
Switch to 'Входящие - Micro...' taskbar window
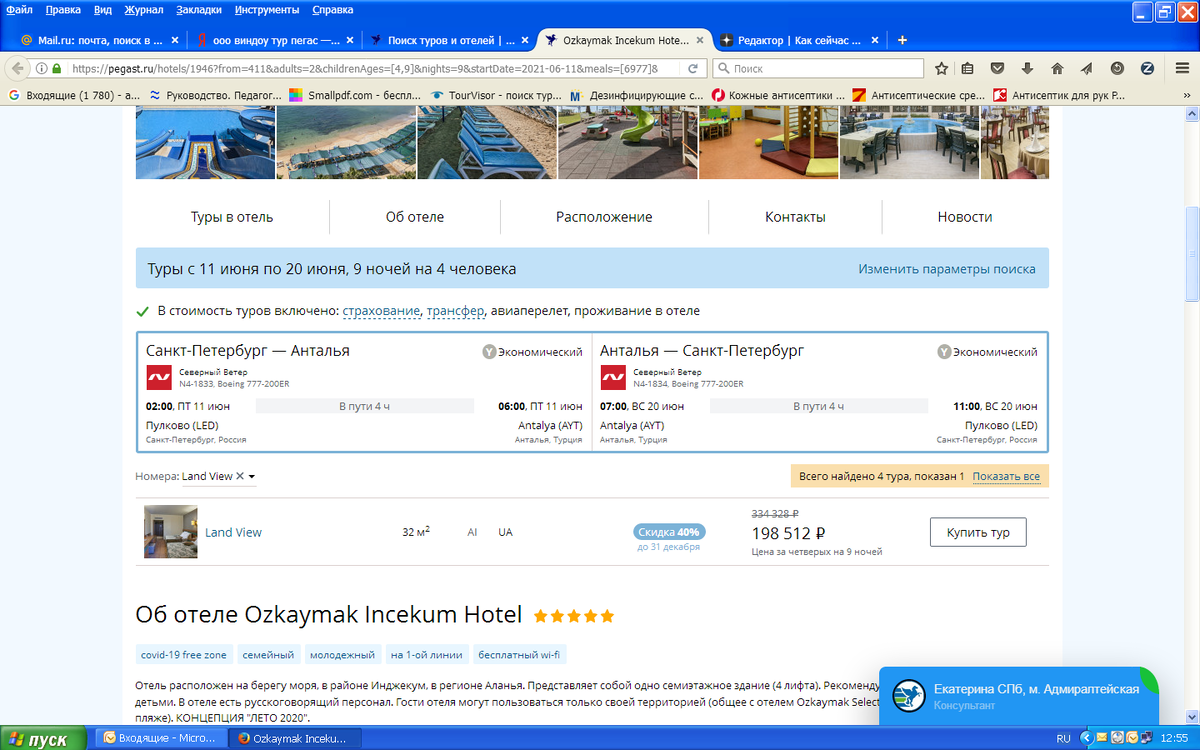coord(161,739)
